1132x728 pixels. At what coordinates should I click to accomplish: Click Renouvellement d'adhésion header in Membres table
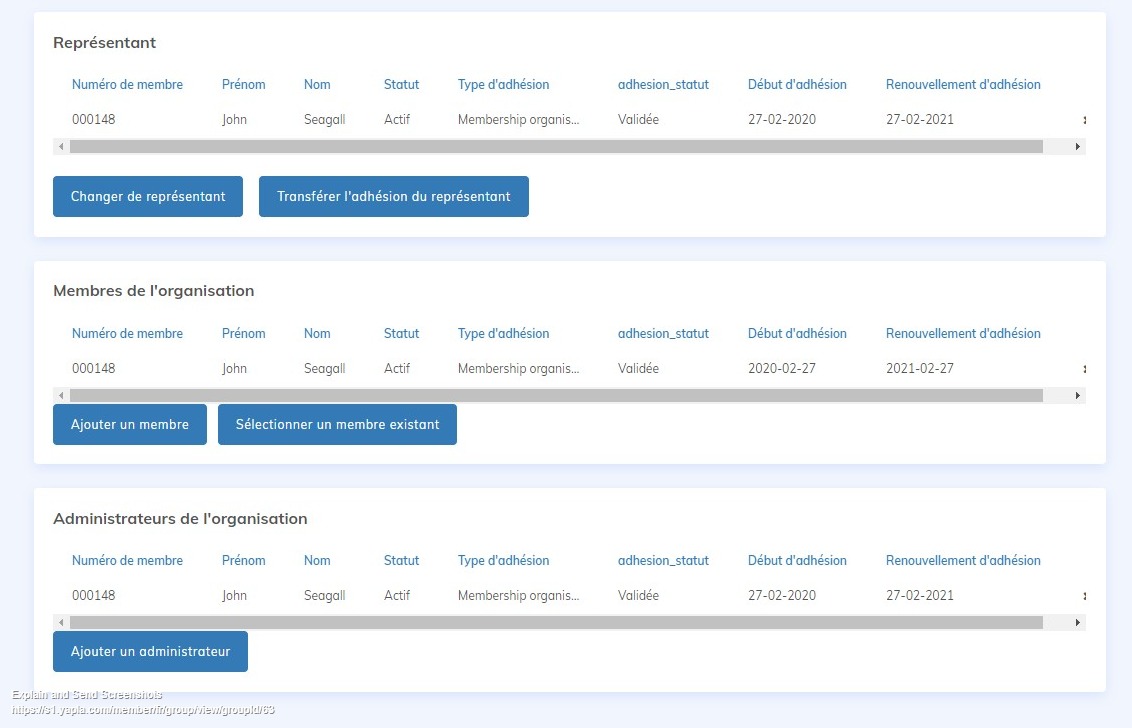[x=963, y=334]
